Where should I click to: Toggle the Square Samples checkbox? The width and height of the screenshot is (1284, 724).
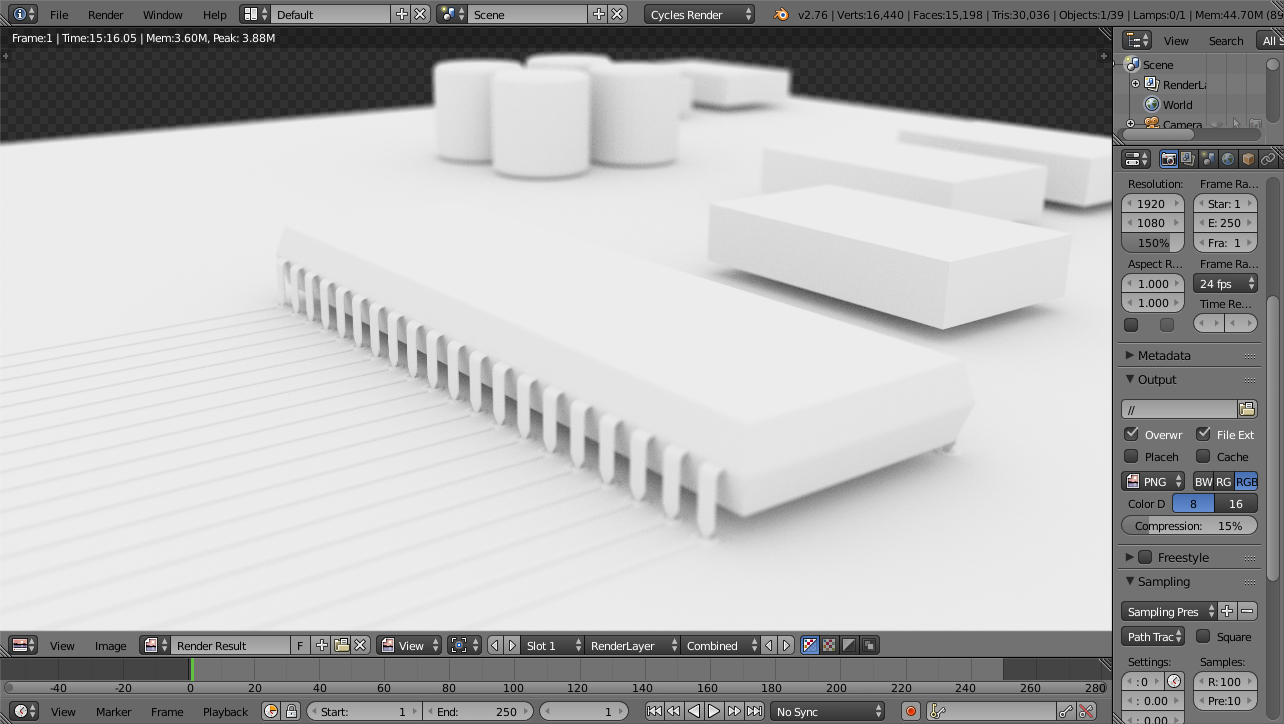point(1203,636)
